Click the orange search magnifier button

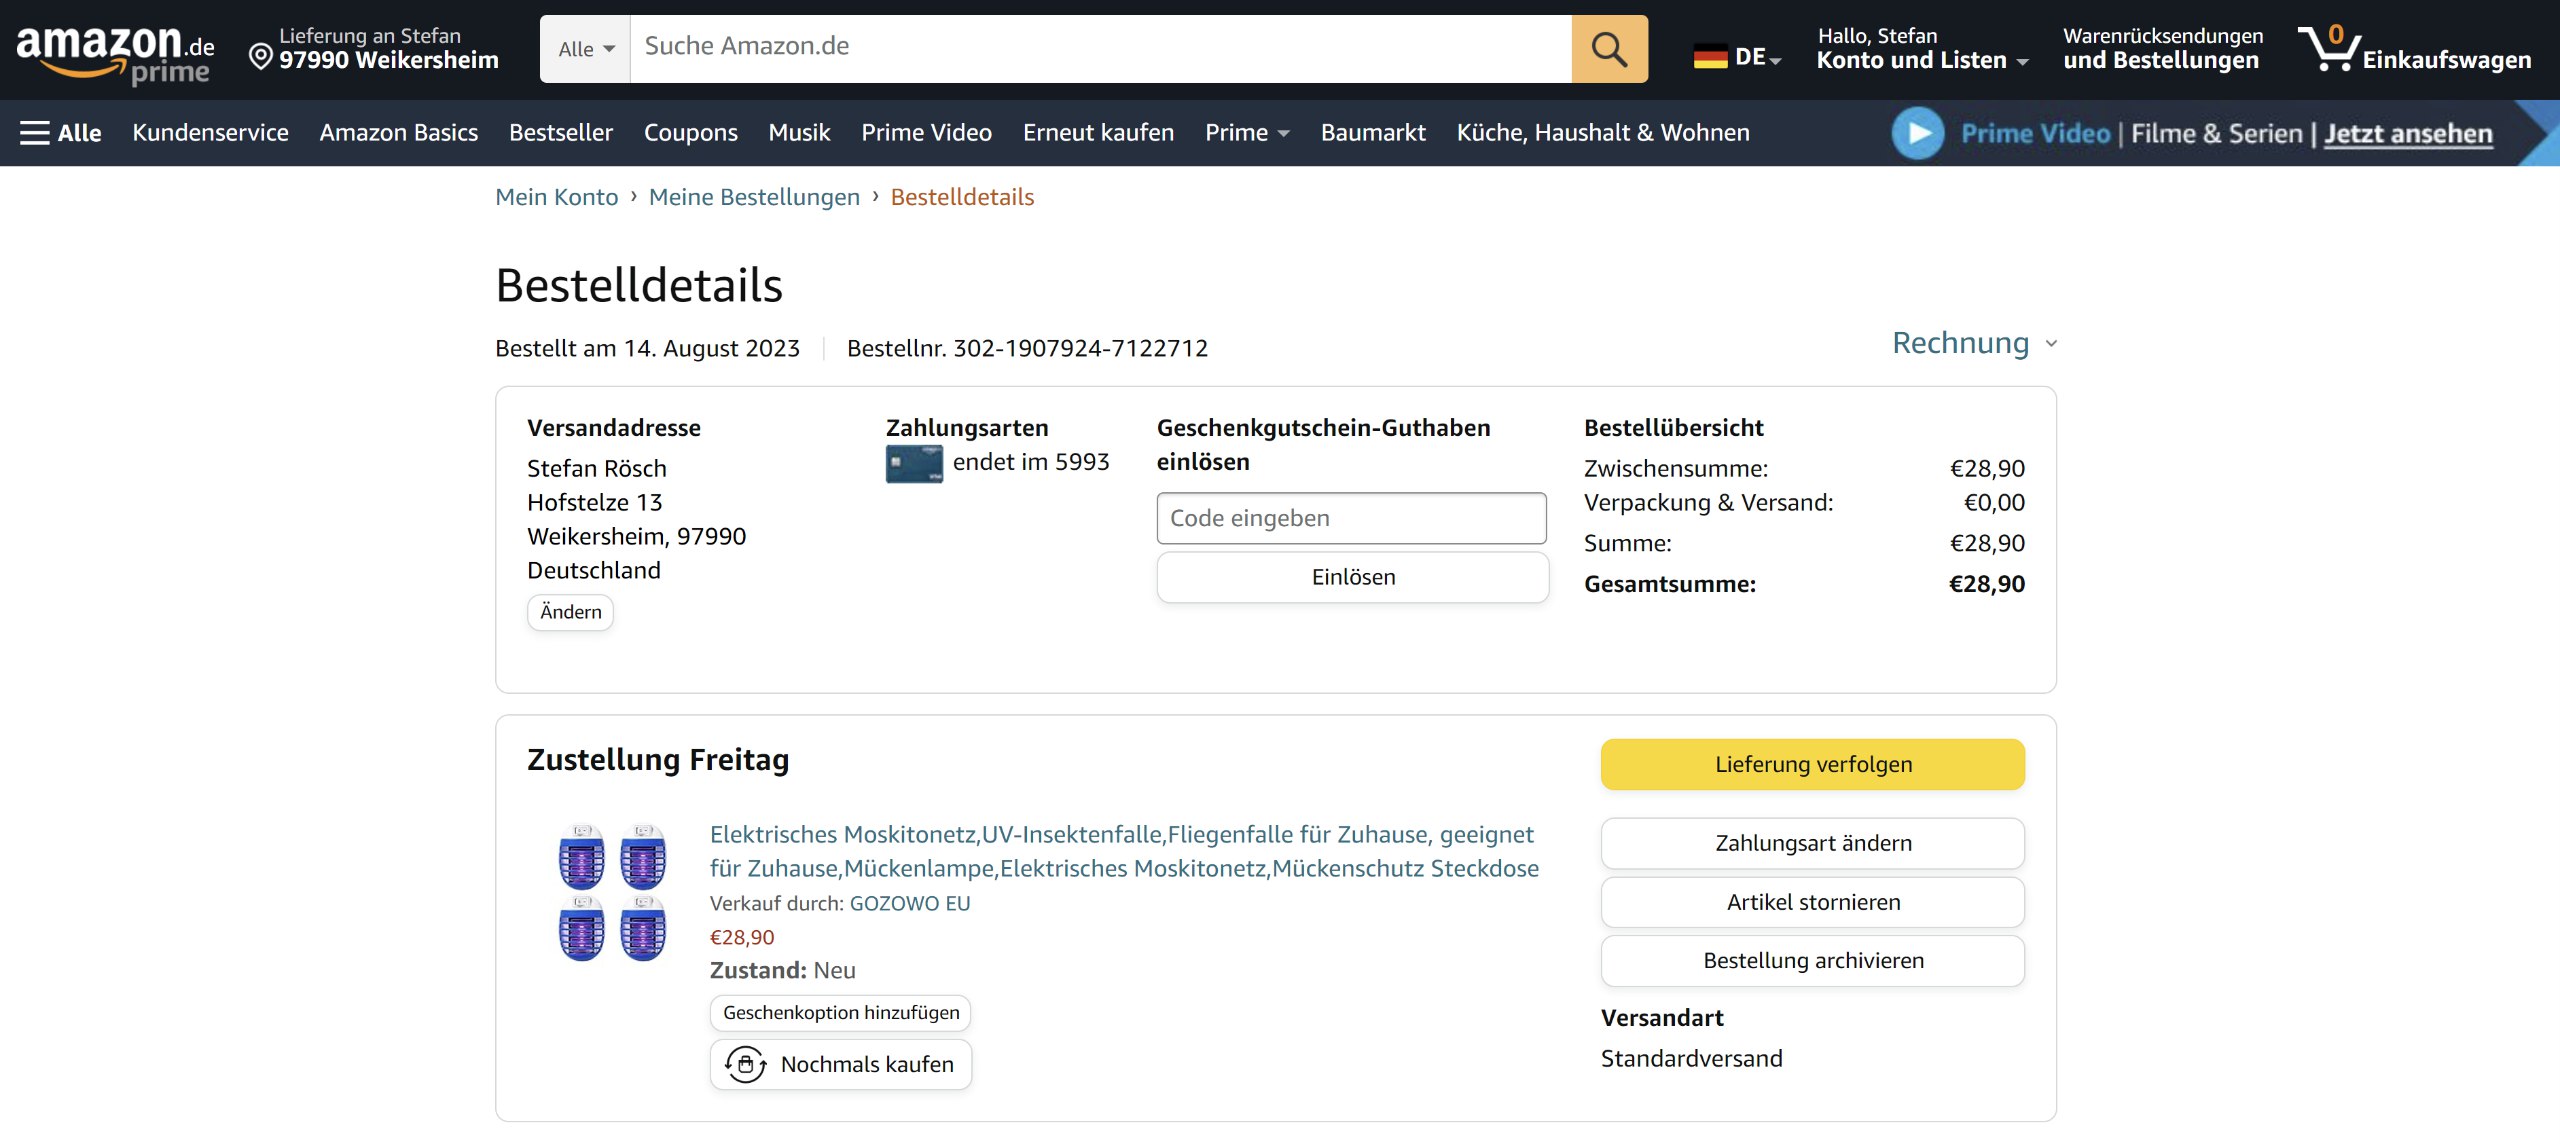[x=1608, y=48]
